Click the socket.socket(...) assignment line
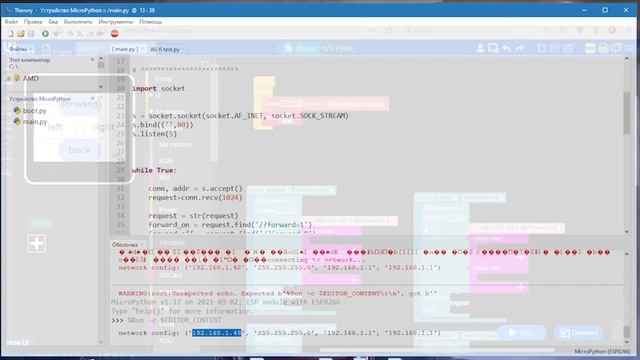Image resolution: width=640 pixels, height=360 pixels. pos(240,116)
